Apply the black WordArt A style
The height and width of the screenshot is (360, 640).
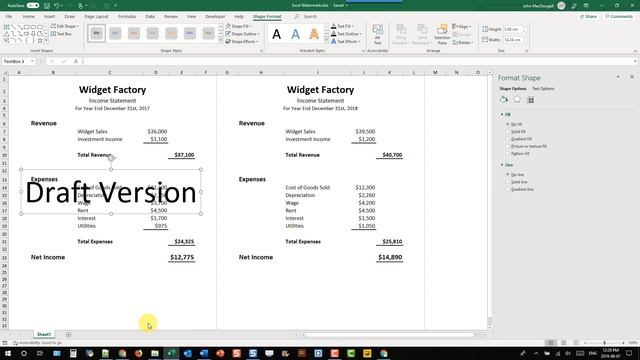277,34
